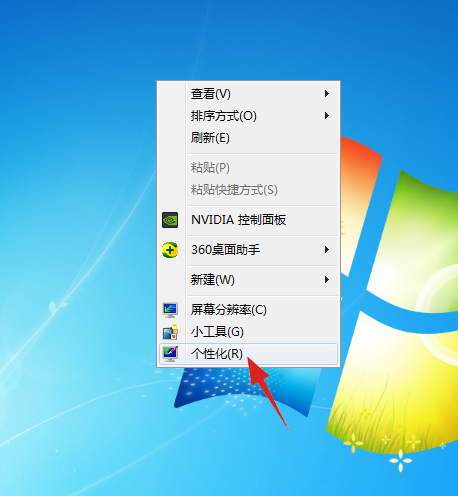Open the 360桌面助手 menu entry

click(248, 250)
